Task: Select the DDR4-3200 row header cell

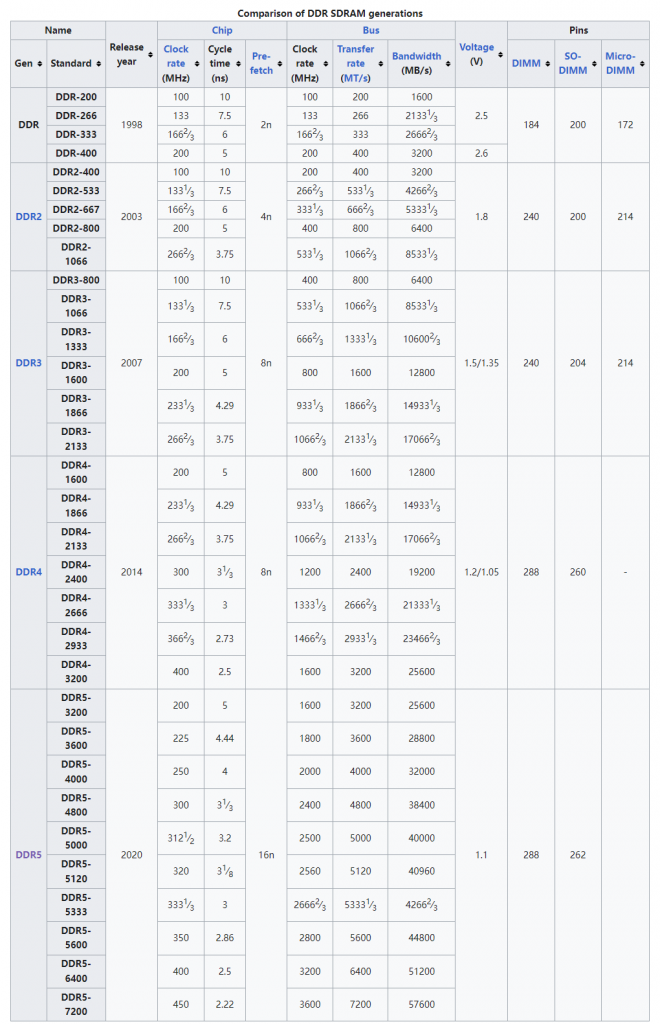Action: 76,671
